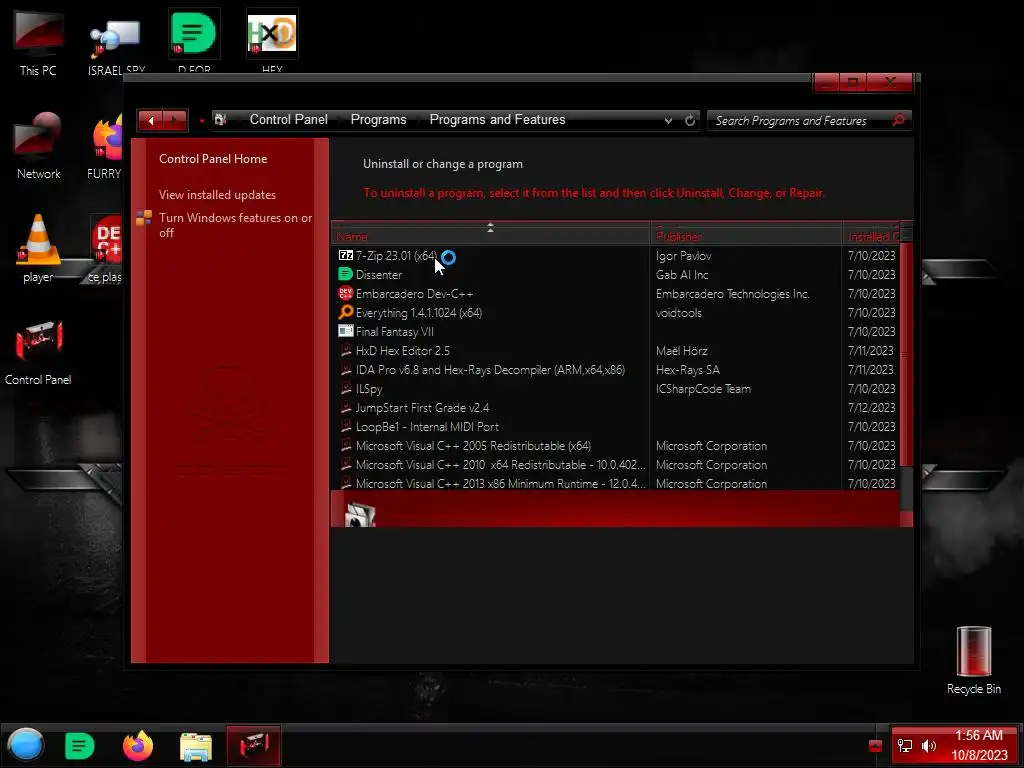Open the volume tray icon
1024x768 pixels.
pos(929,746)
